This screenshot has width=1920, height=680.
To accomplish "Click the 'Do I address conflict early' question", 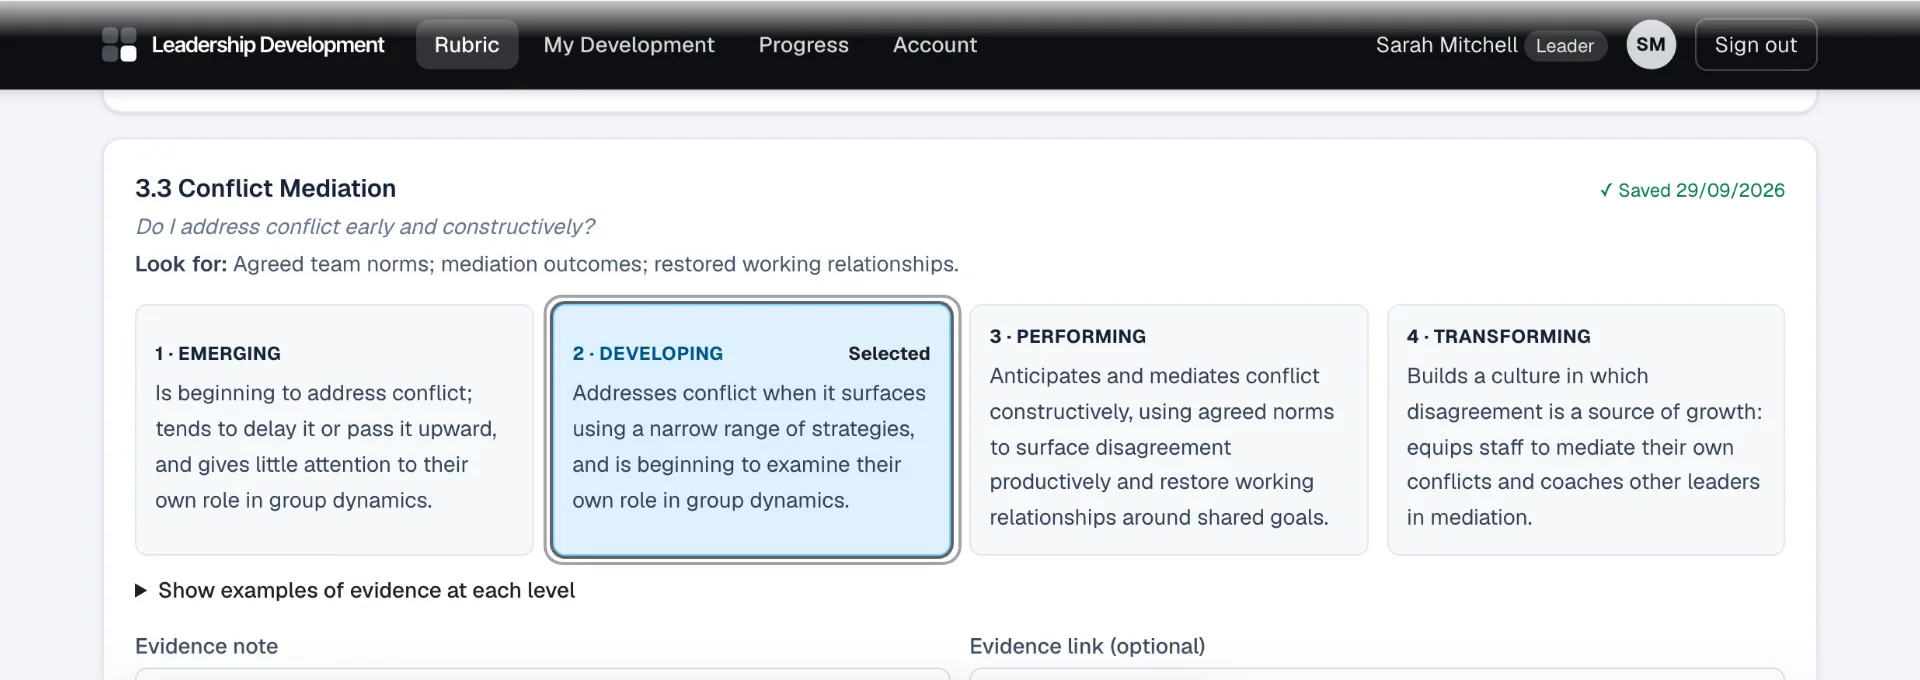I will coord(365,227).
